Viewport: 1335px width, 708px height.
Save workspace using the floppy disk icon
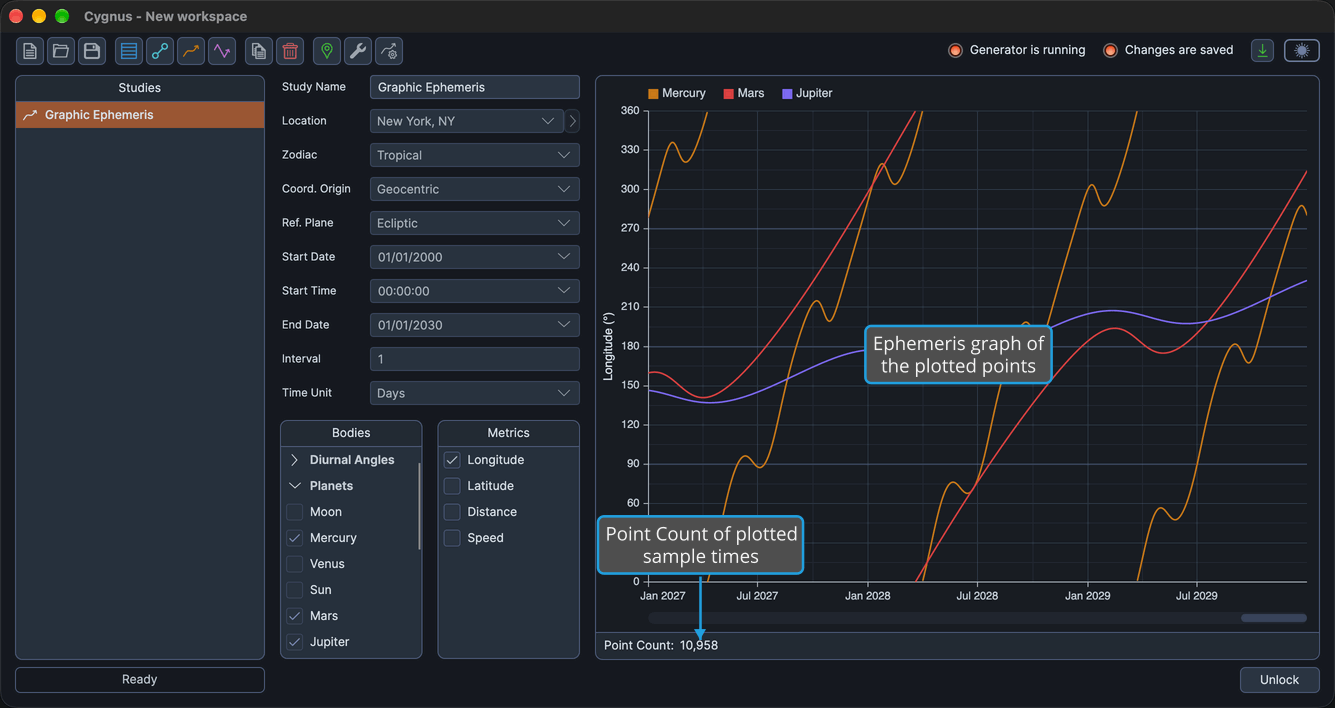[x=92, y=51]
